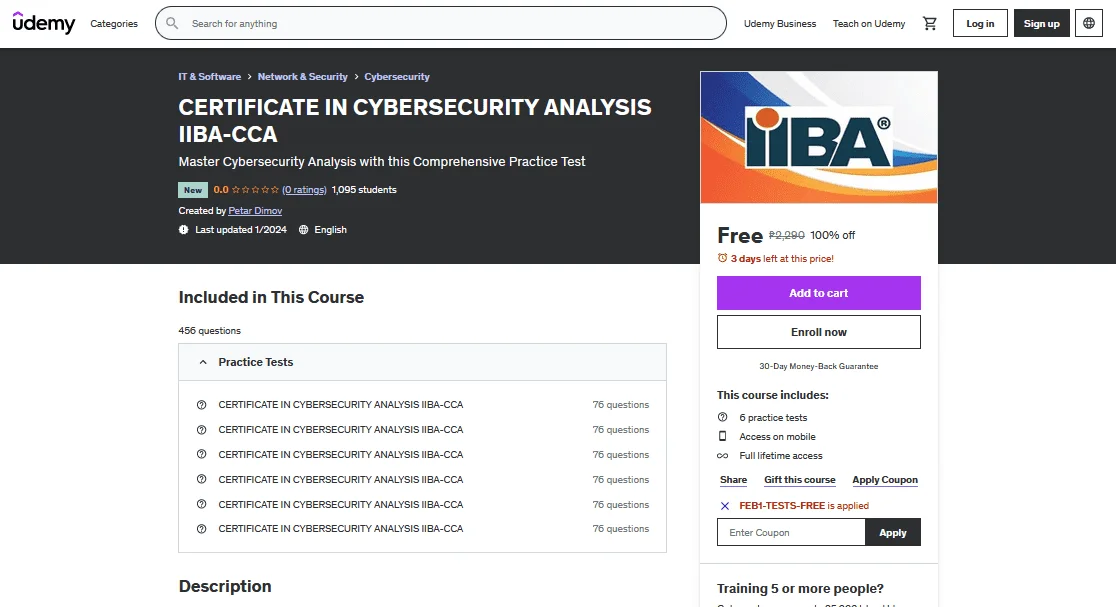The height and width of the screenshot is (607, 1116).
Task: Open the Udemy home logo
Action: (x=43, y=23)
